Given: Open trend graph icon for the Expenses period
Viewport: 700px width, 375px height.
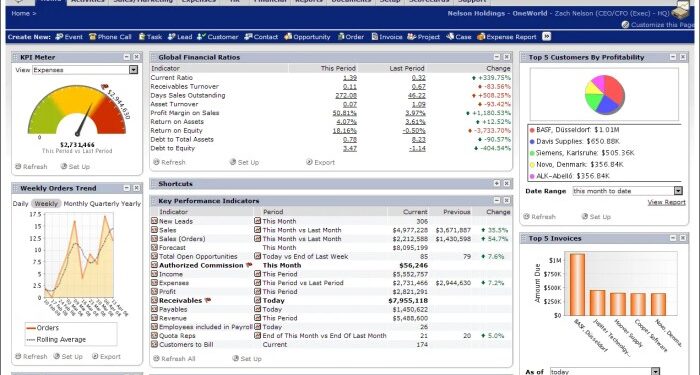Looking at the screenshot, I should click(258, 283).
